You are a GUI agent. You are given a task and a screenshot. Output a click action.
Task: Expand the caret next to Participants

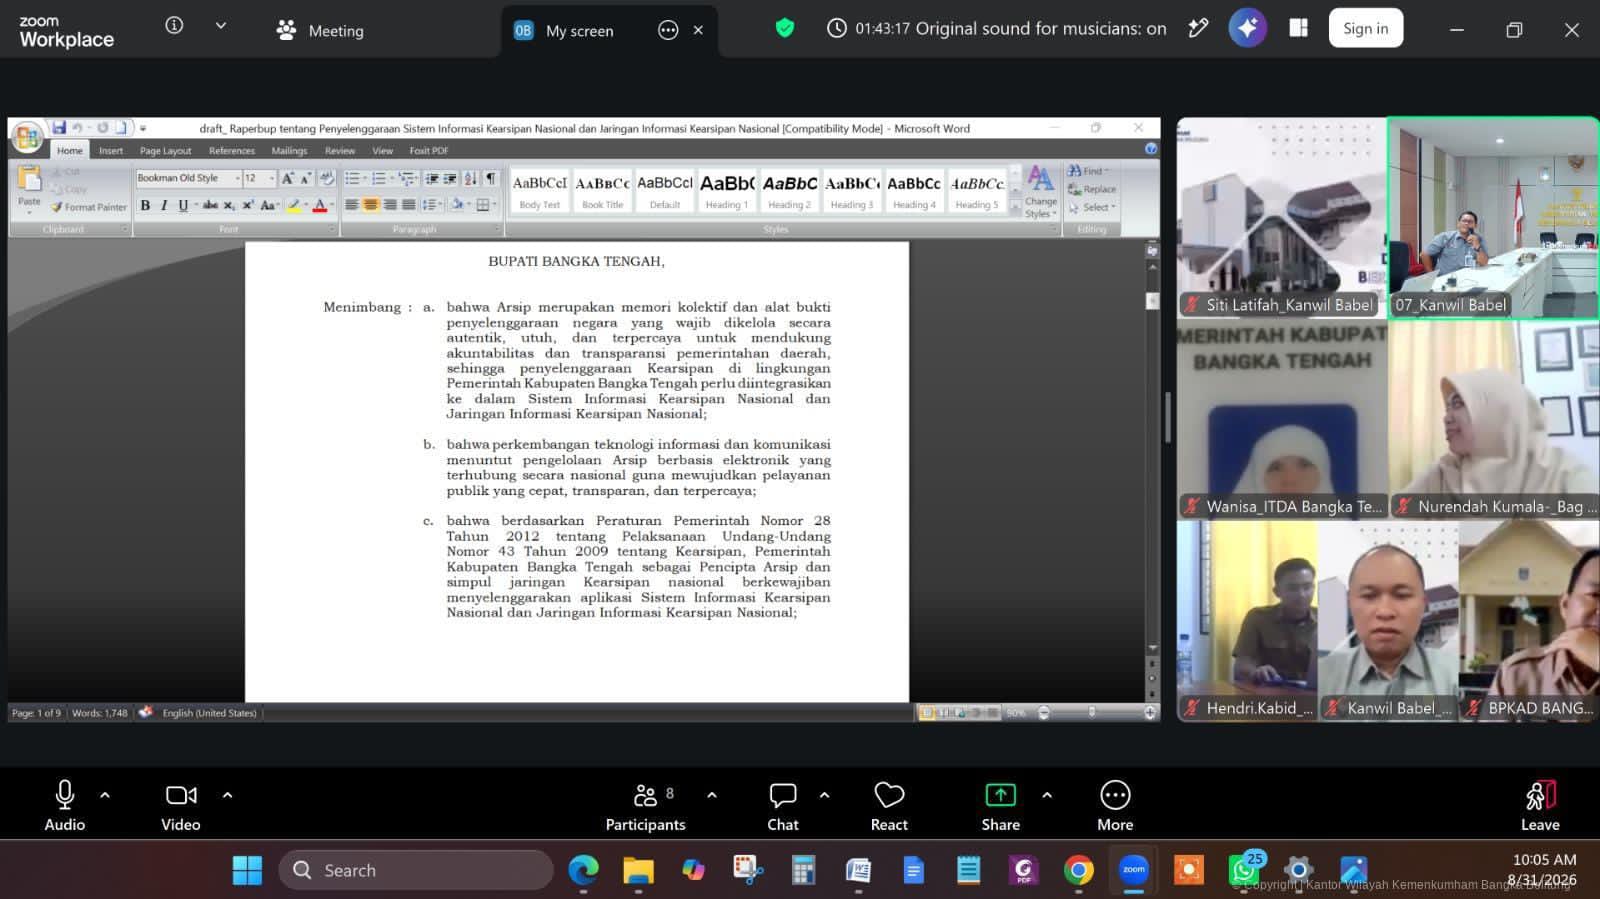click(x=712, y=795)
